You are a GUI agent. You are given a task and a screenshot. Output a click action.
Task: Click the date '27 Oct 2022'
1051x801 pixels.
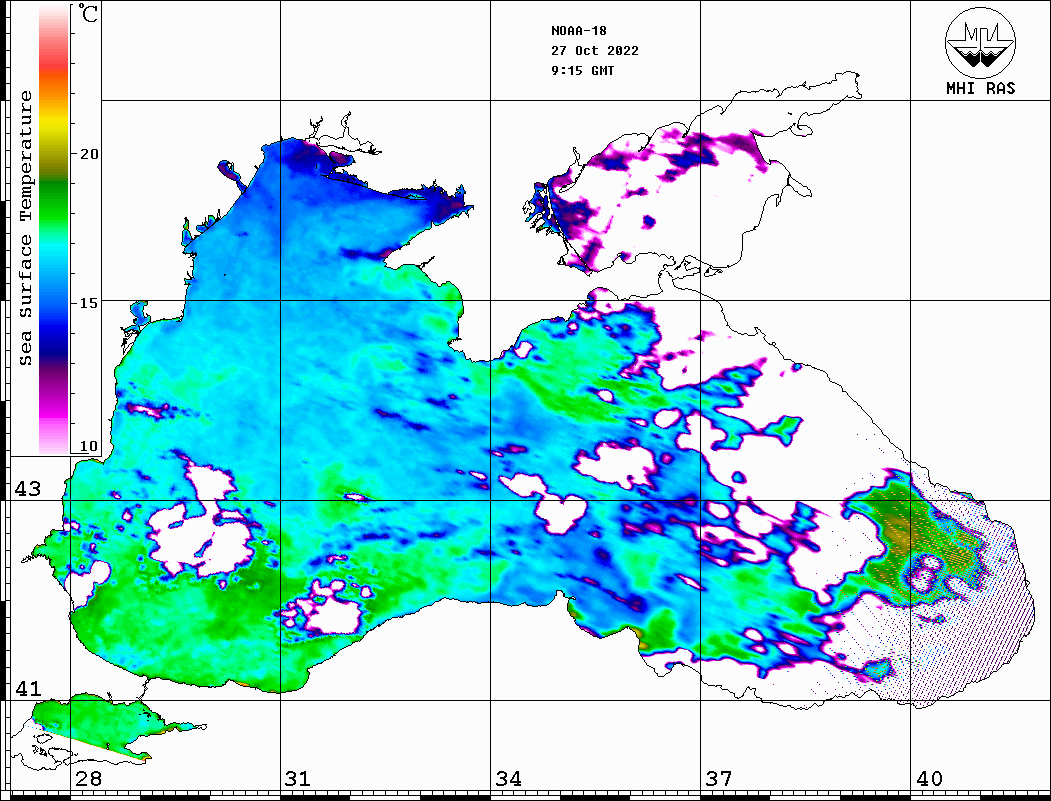tap(595, 51)
